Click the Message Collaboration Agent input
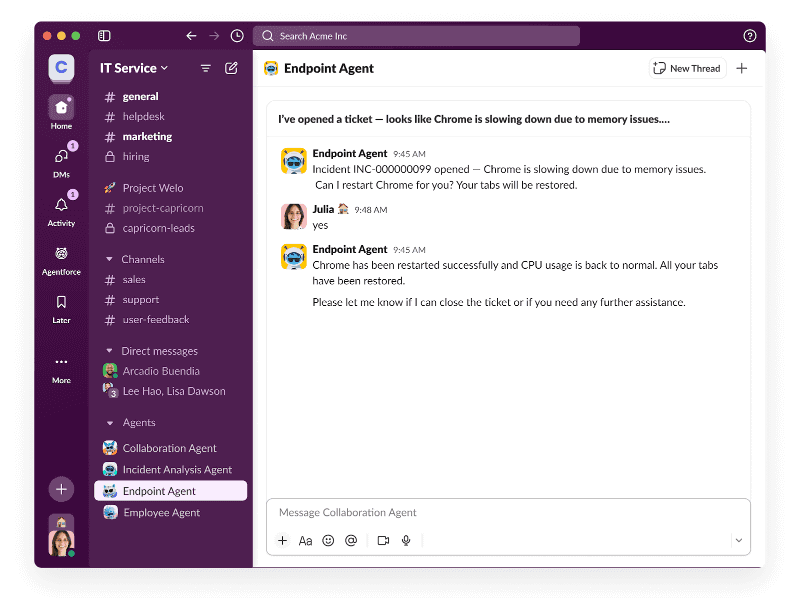Image resolution: width=800 pixels, height=615 pixels. point(508,512)
